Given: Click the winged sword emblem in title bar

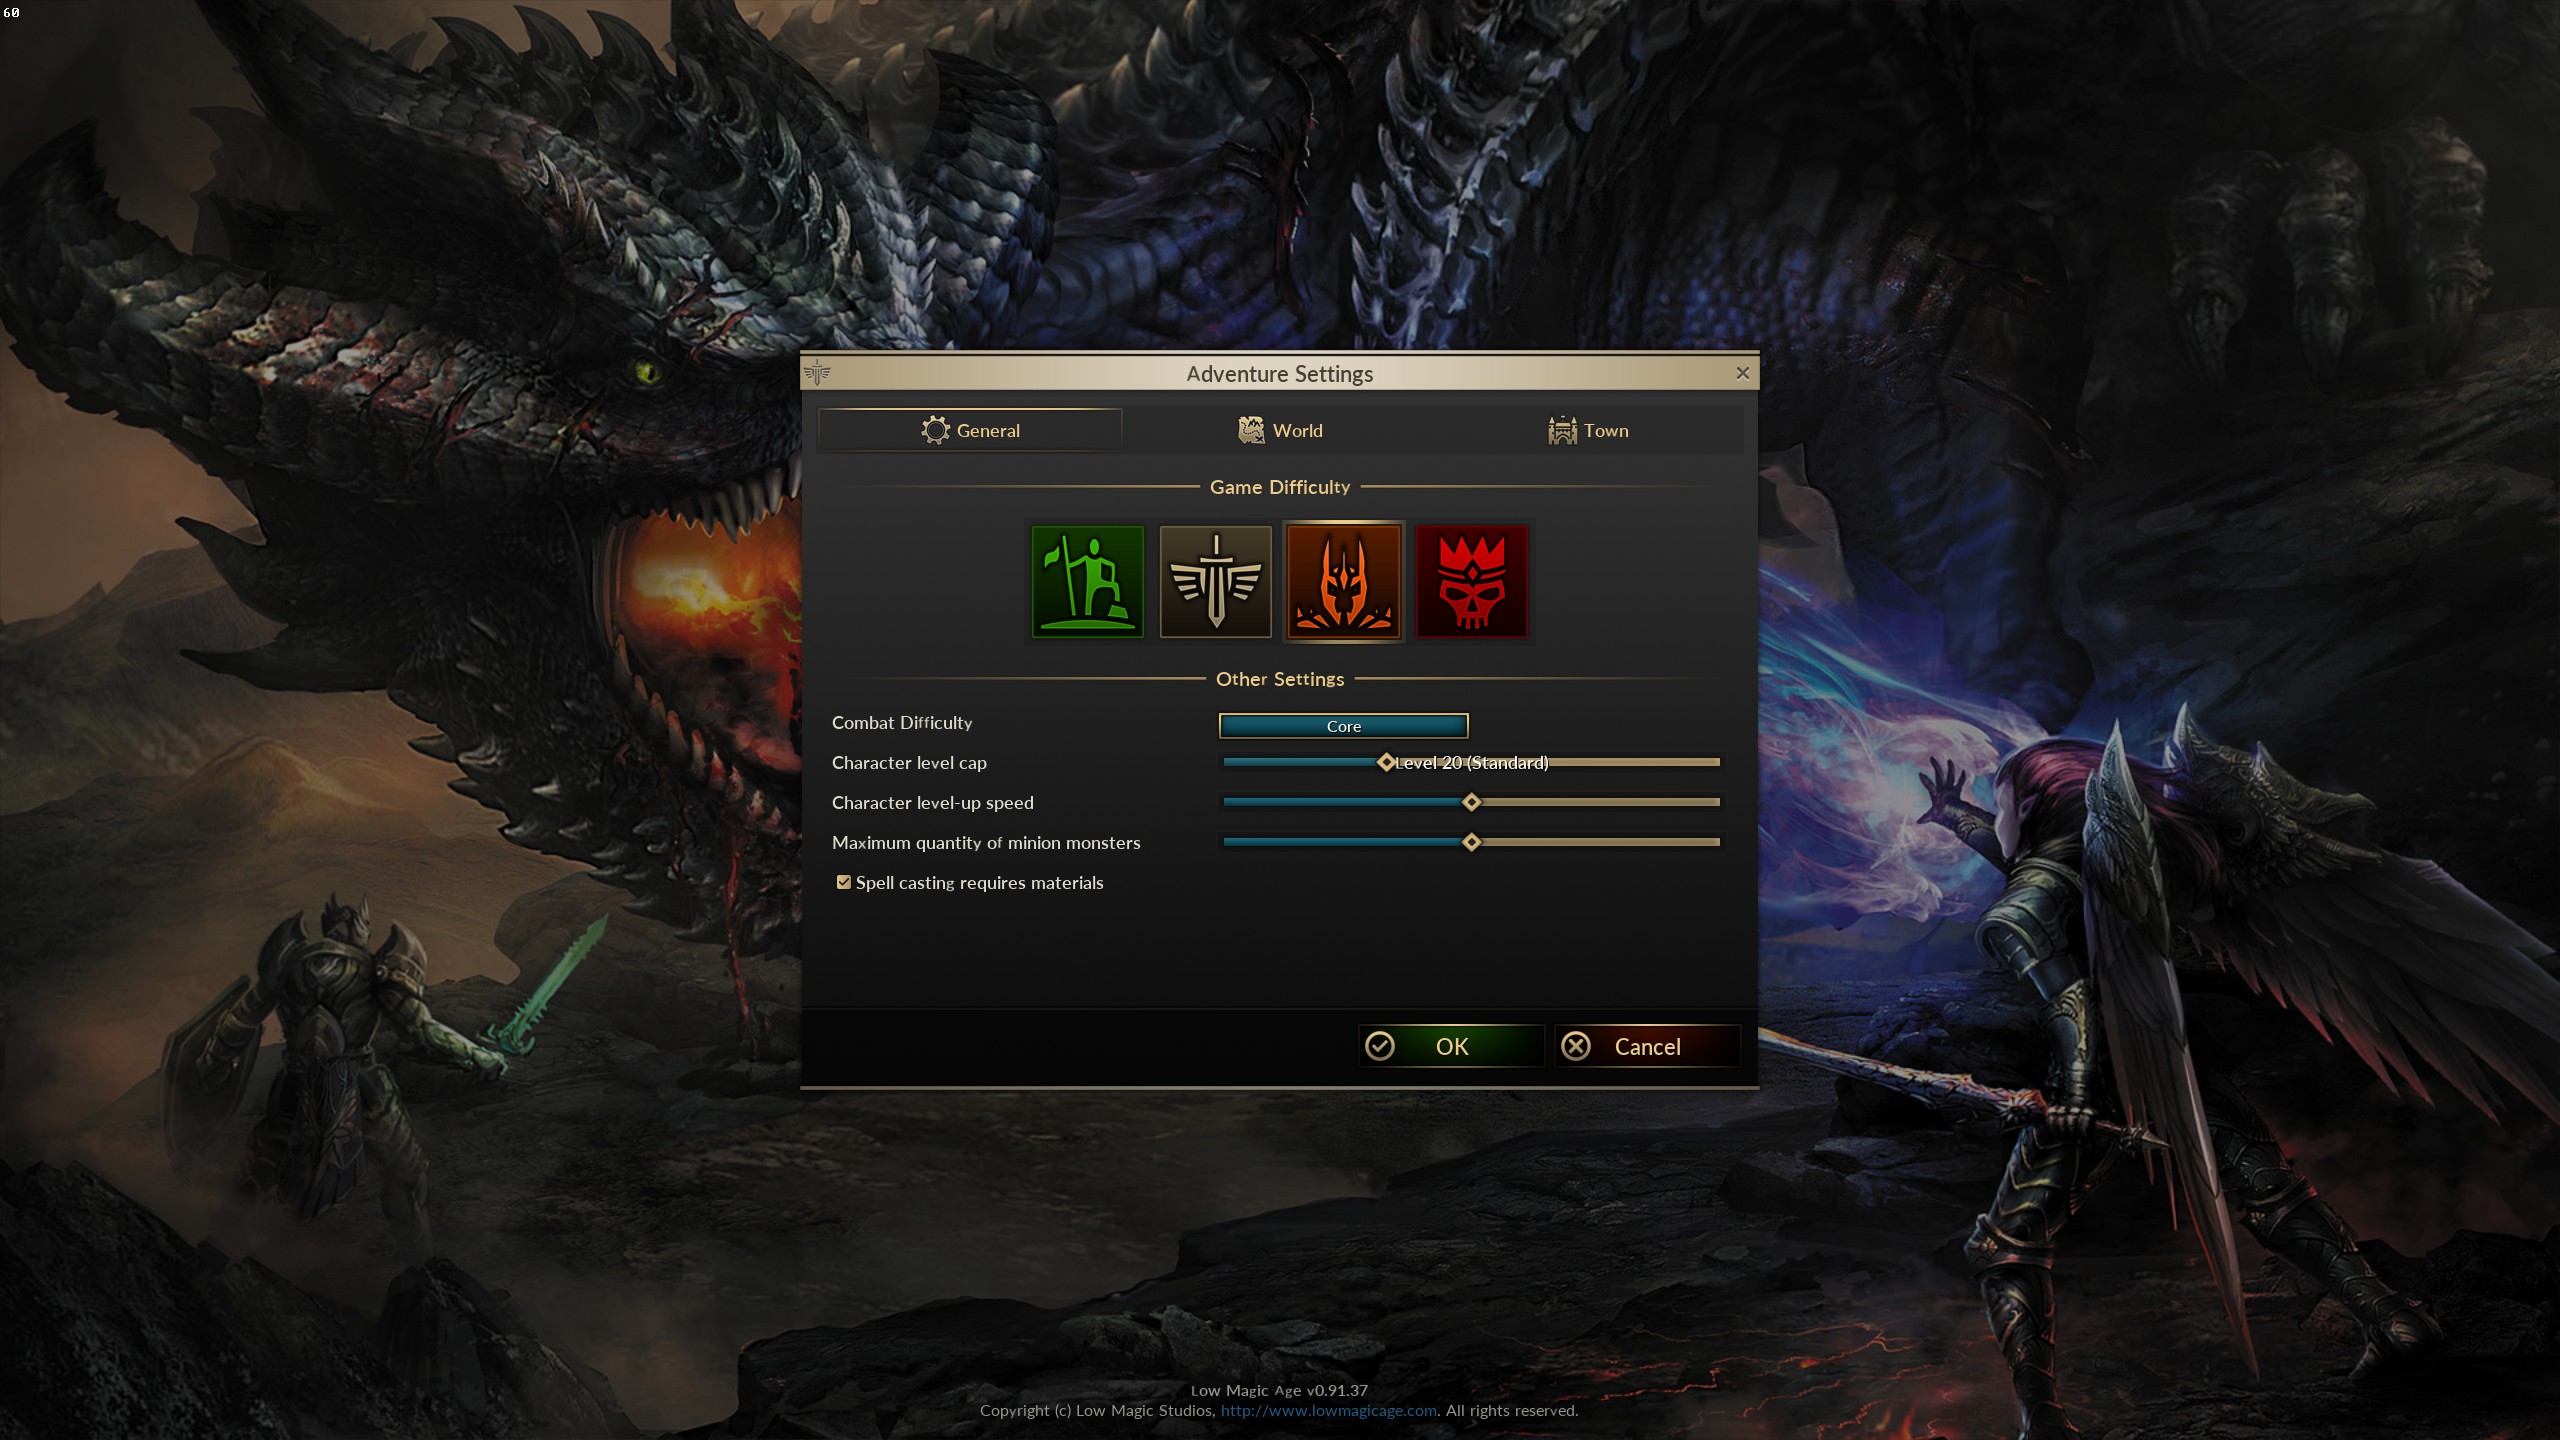Looking at the screenshot, I should click(817, 373).
